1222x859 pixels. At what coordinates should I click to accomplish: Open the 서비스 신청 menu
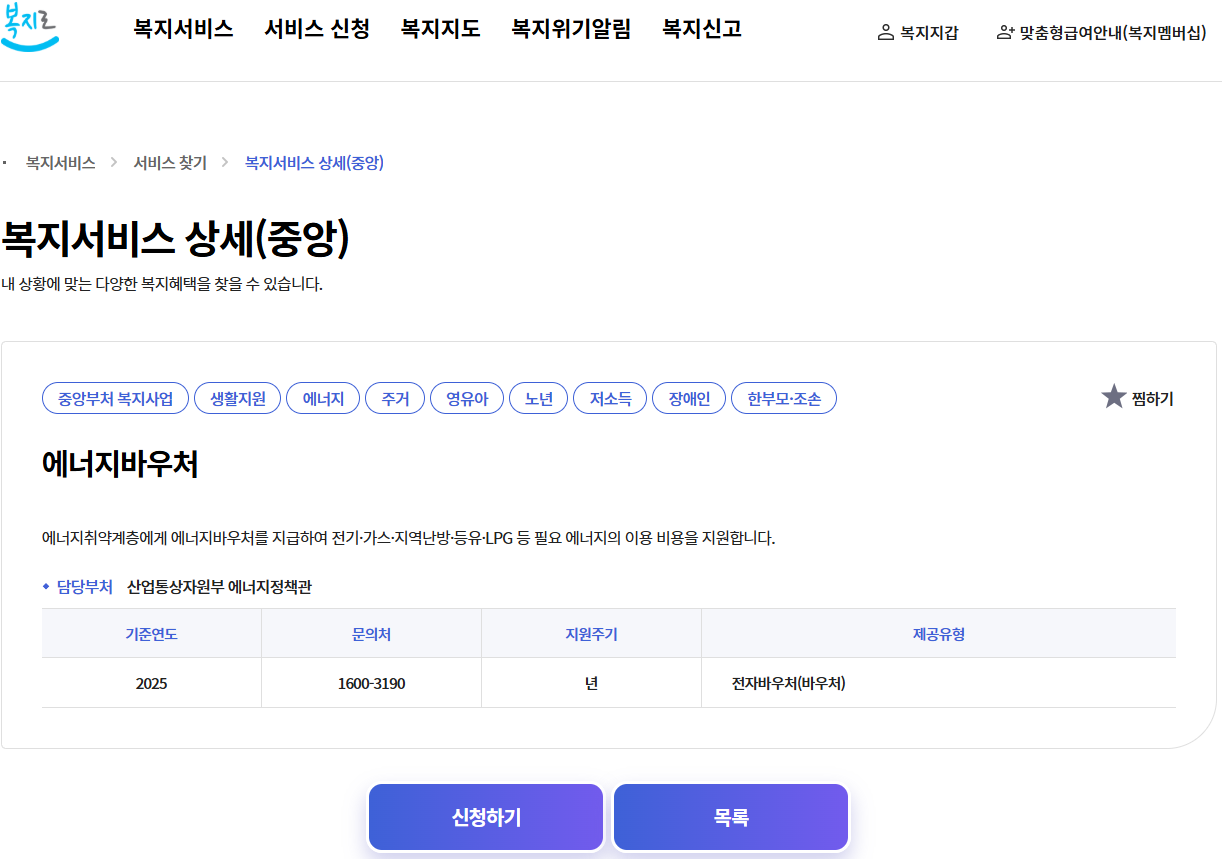316,29
